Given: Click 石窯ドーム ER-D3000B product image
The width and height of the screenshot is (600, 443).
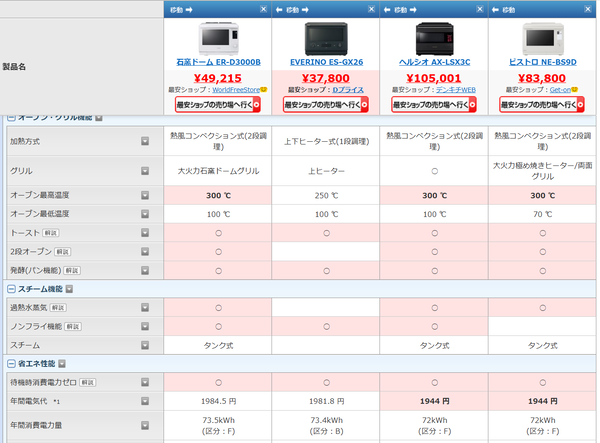Looking at the screenshot, I should coord(218,39).
